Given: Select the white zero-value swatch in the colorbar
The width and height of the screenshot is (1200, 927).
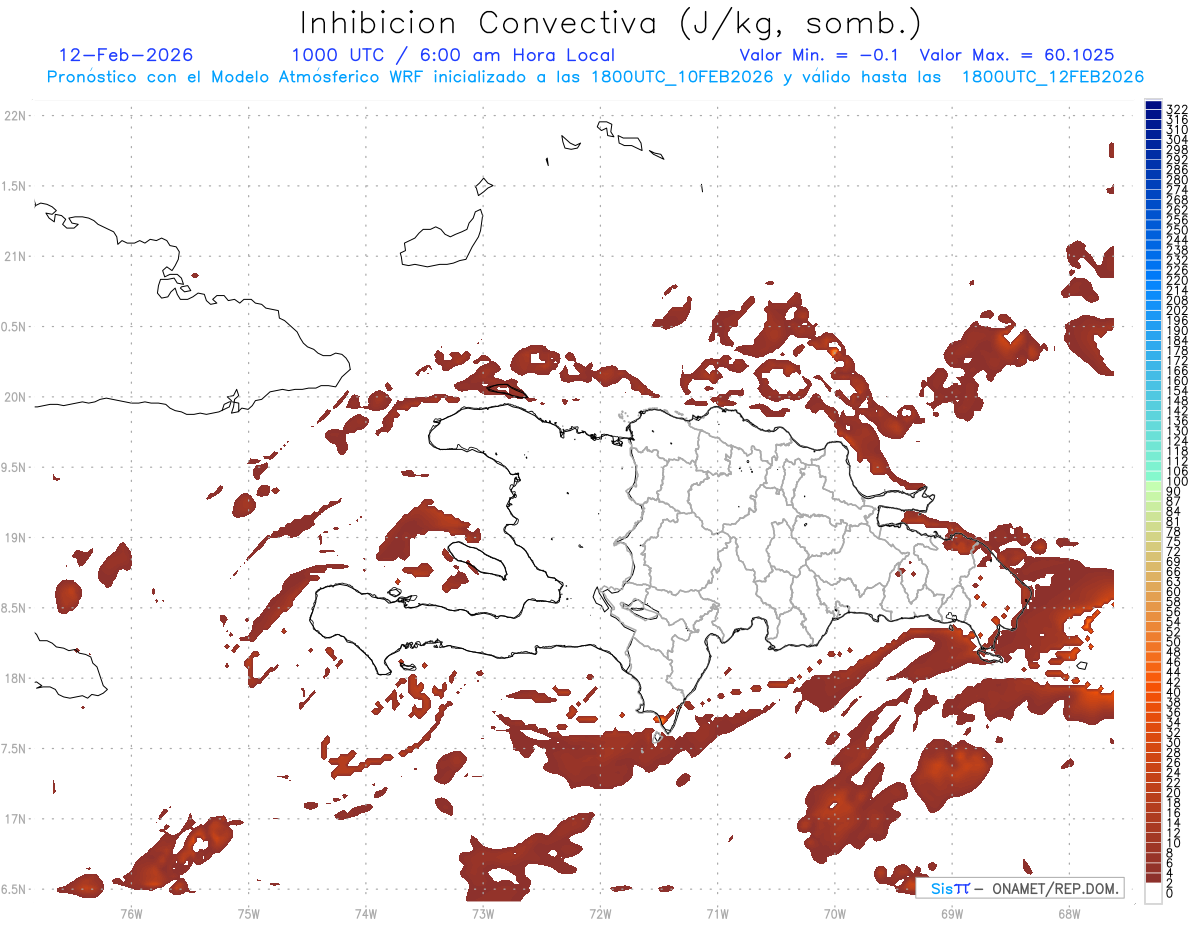Looking at the screenshot, I should [1153, 894].
